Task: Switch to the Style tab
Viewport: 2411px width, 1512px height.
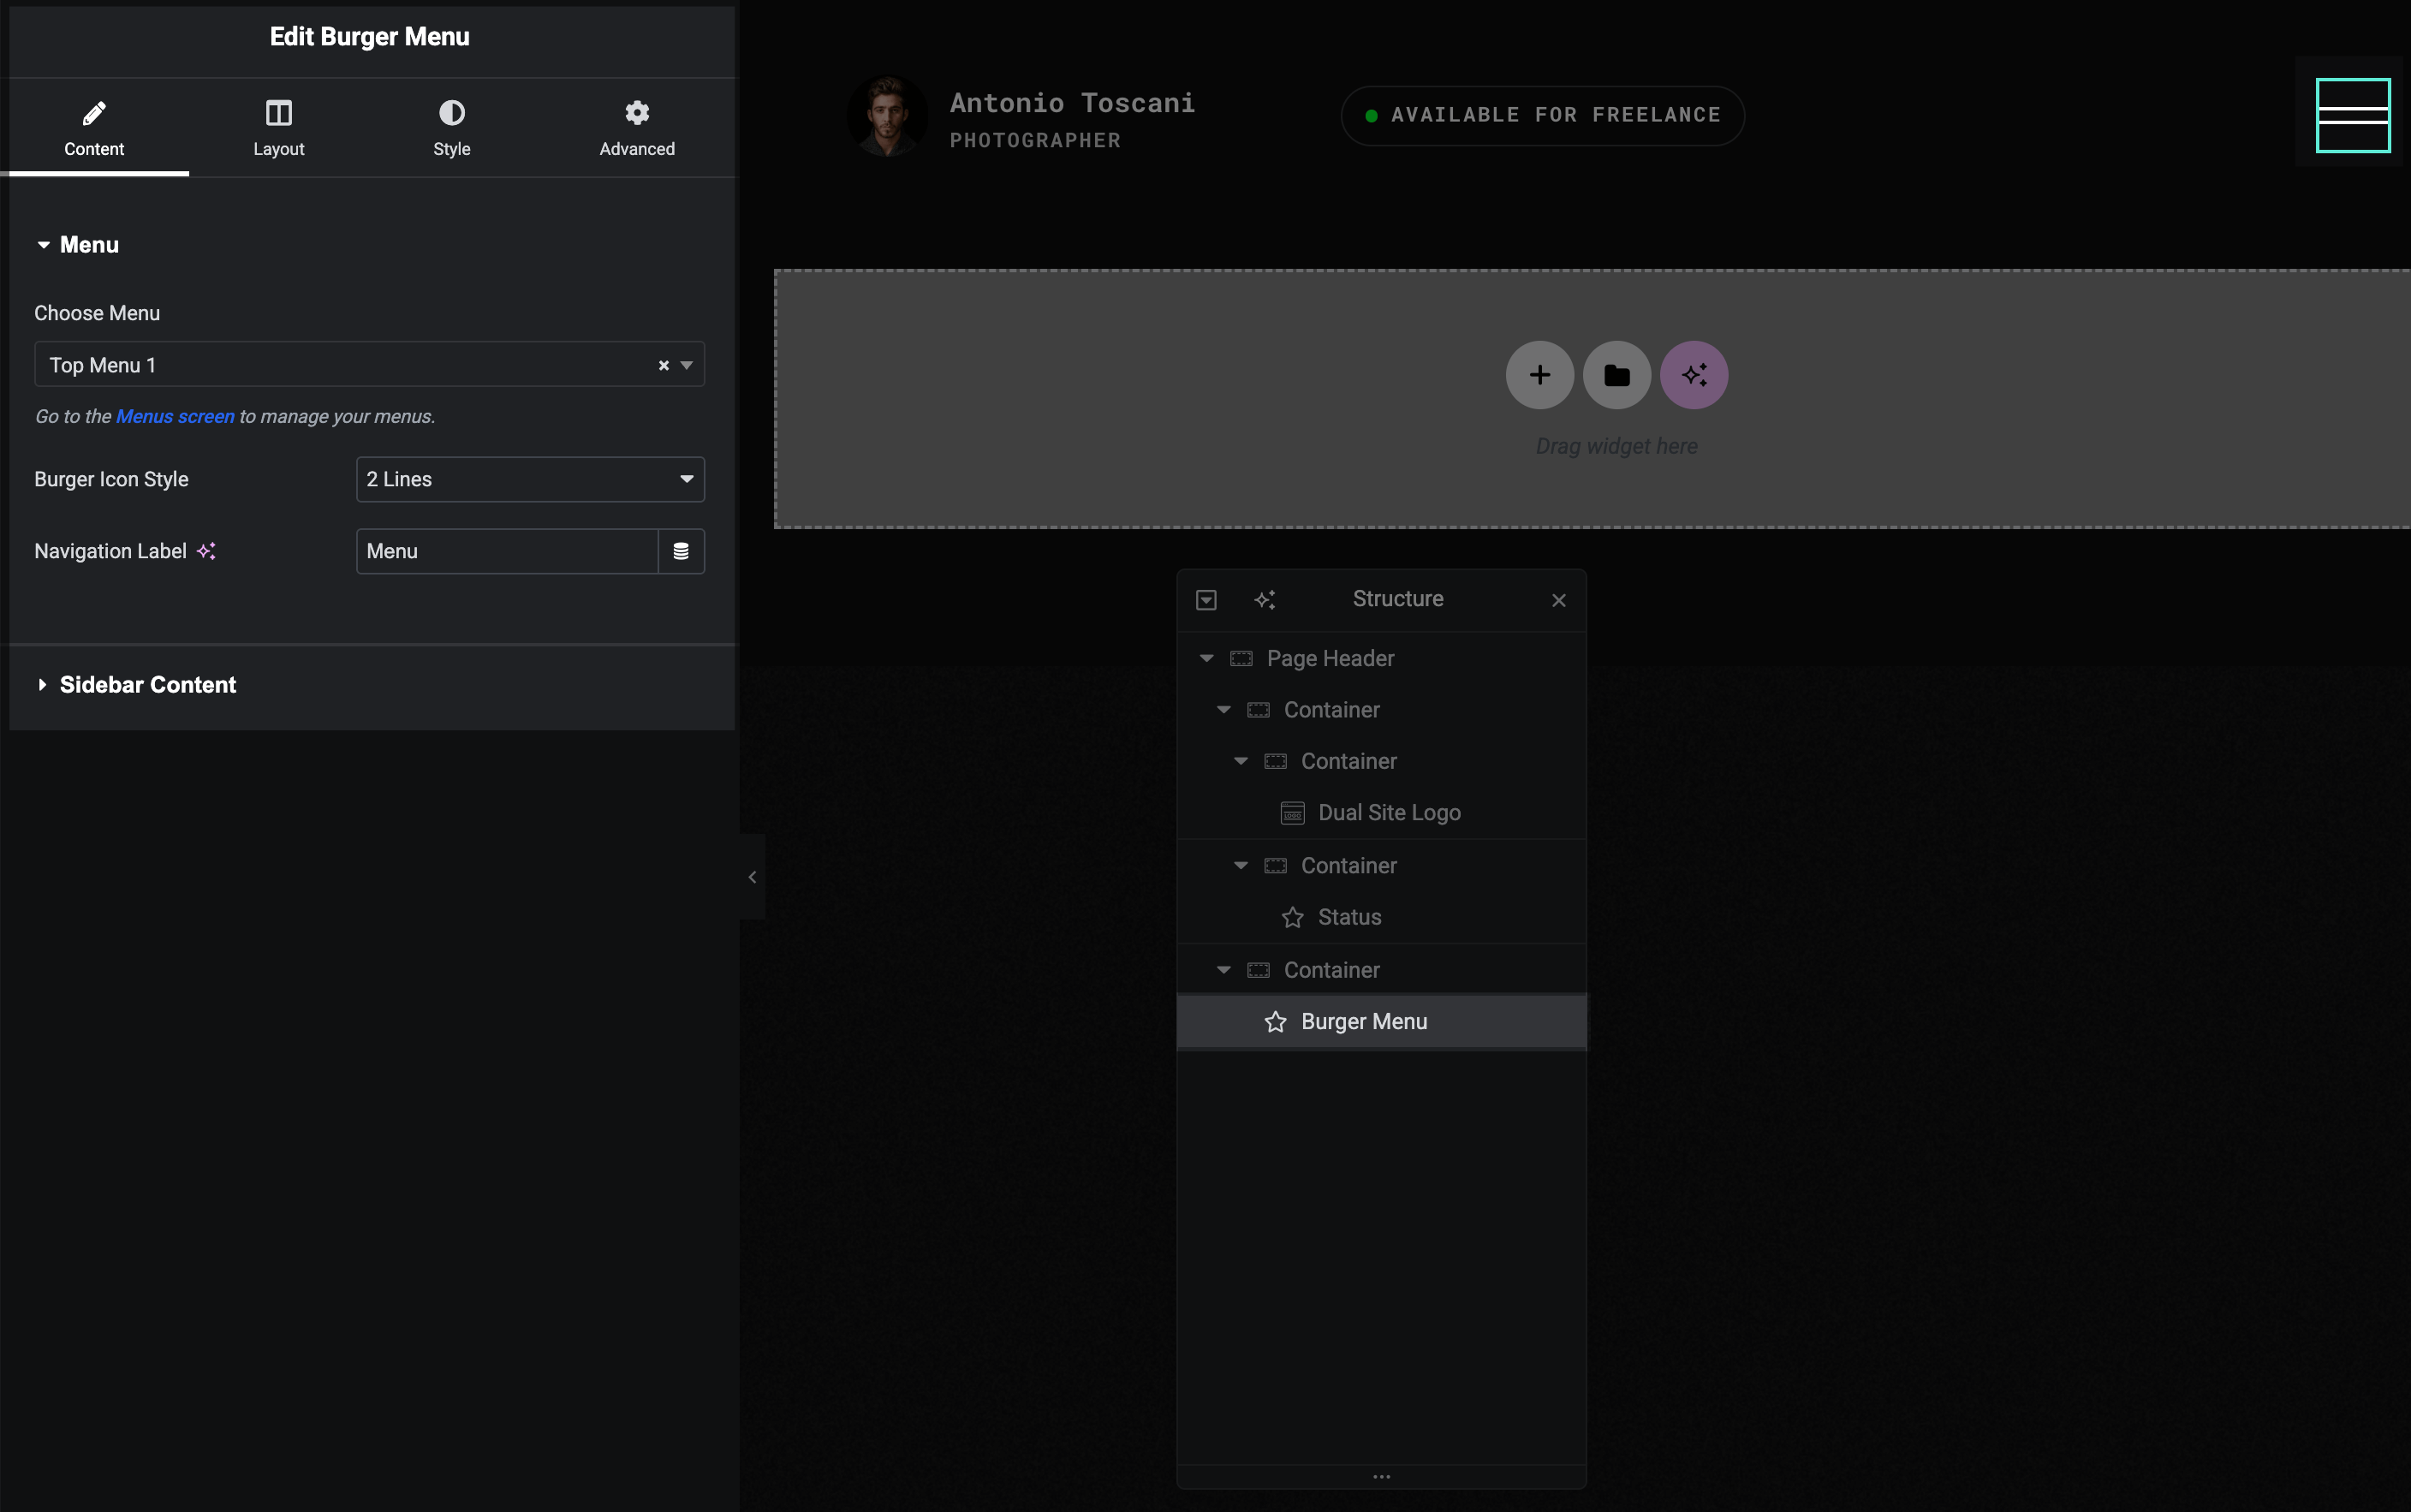Action: tap(451, 127)
